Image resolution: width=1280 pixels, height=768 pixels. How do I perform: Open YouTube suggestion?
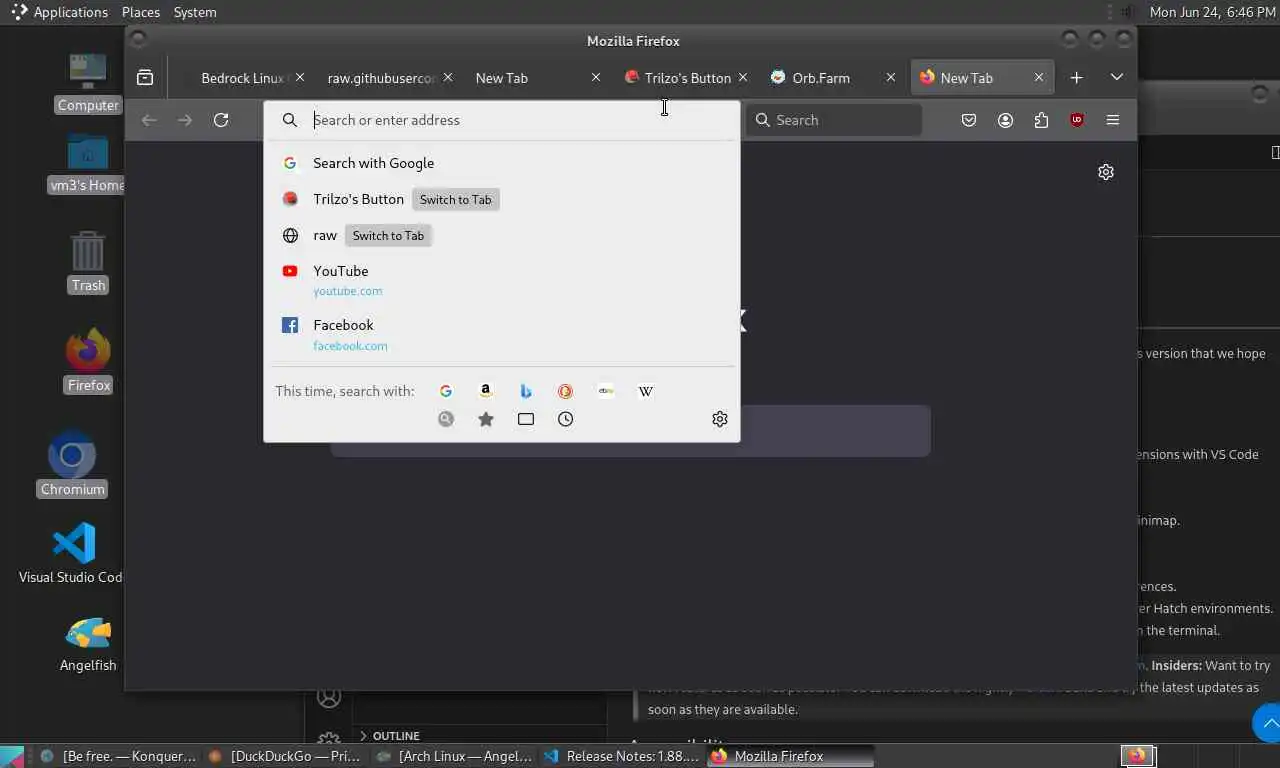502,280
